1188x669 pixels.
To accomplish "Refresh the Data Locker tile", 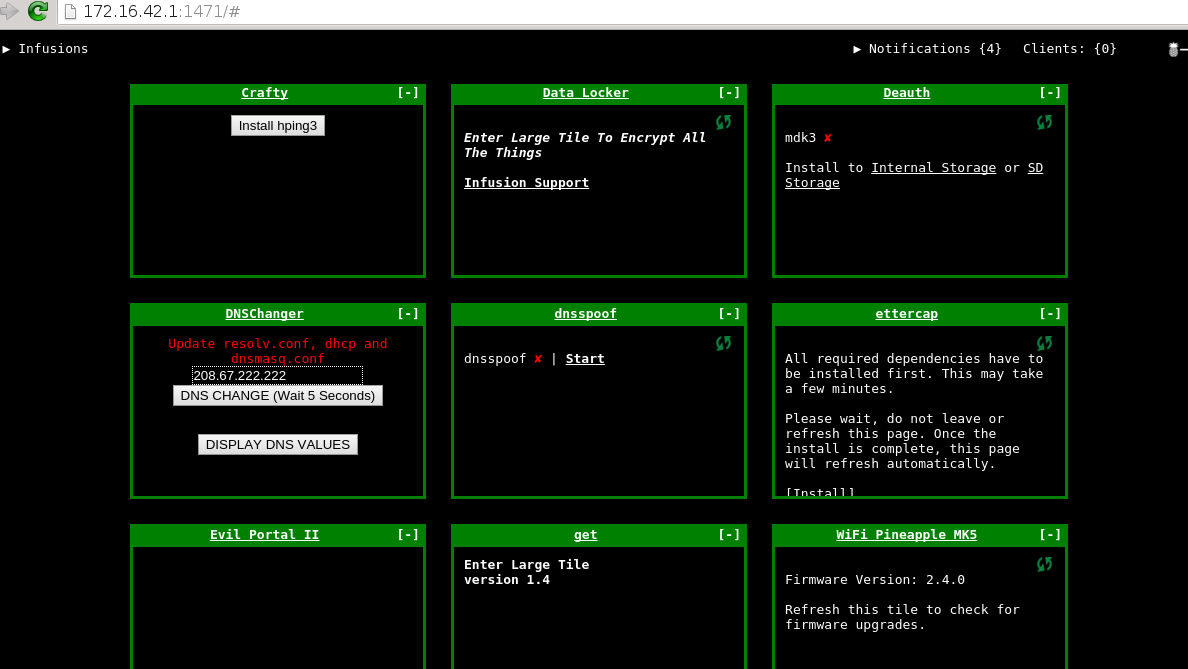I will [724, 122].
